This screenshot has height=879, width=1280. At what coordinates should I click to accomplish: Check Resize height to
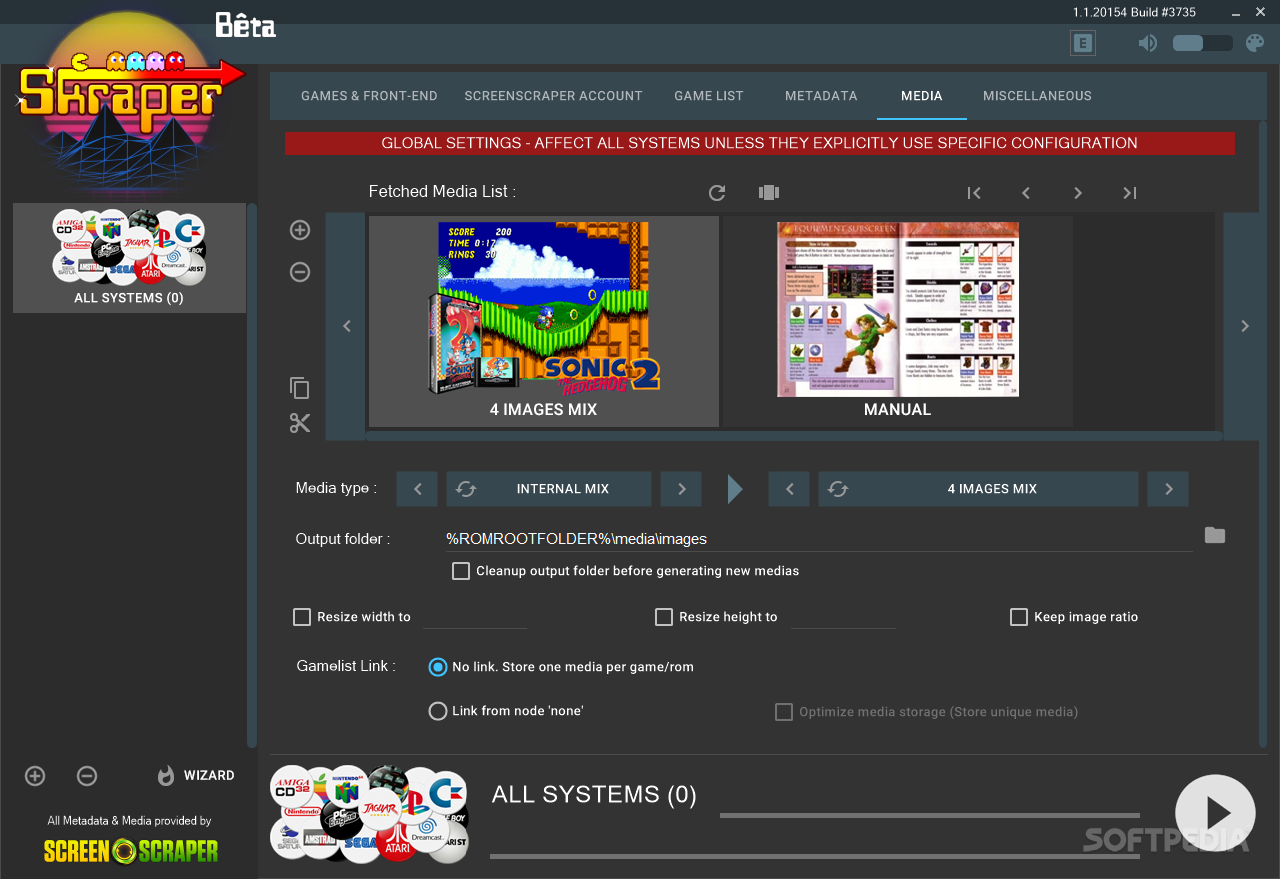click(664, 617)
